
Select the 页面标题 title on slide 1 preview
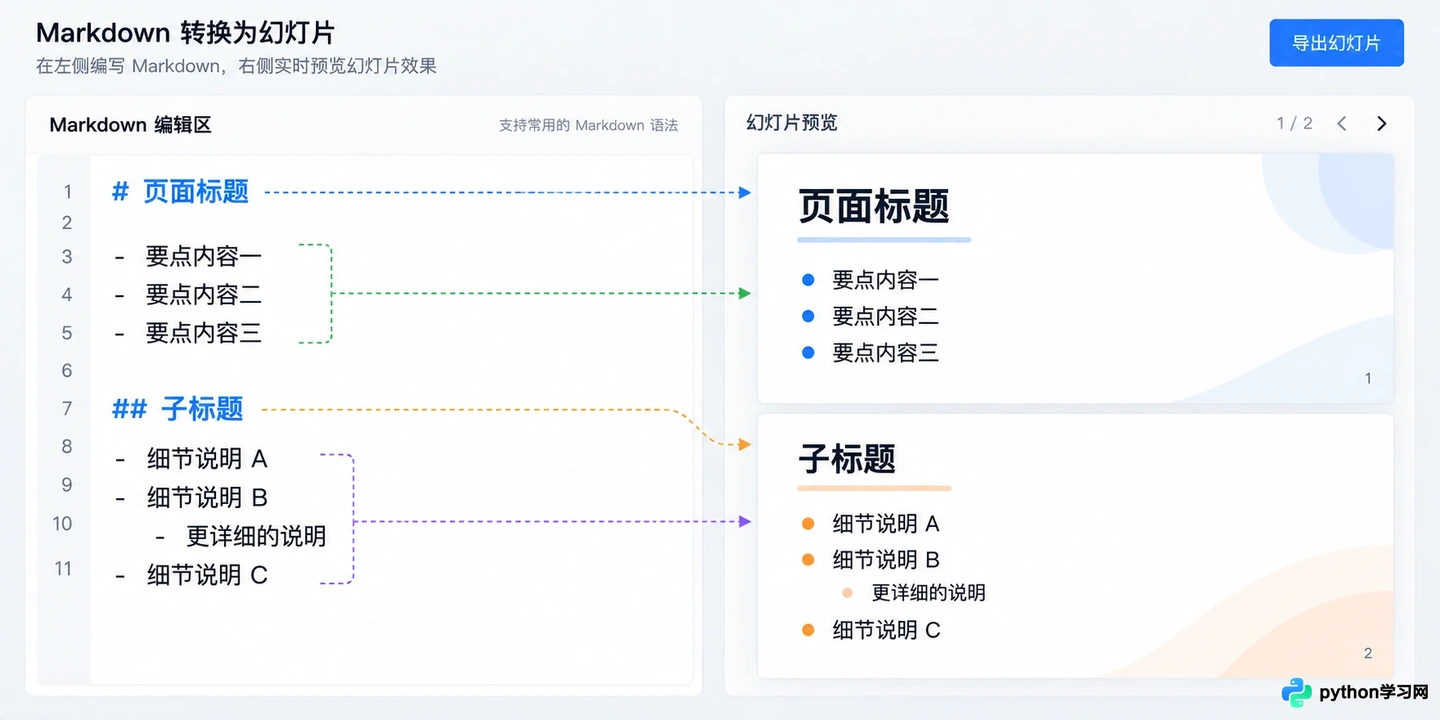tap(873, 206)
